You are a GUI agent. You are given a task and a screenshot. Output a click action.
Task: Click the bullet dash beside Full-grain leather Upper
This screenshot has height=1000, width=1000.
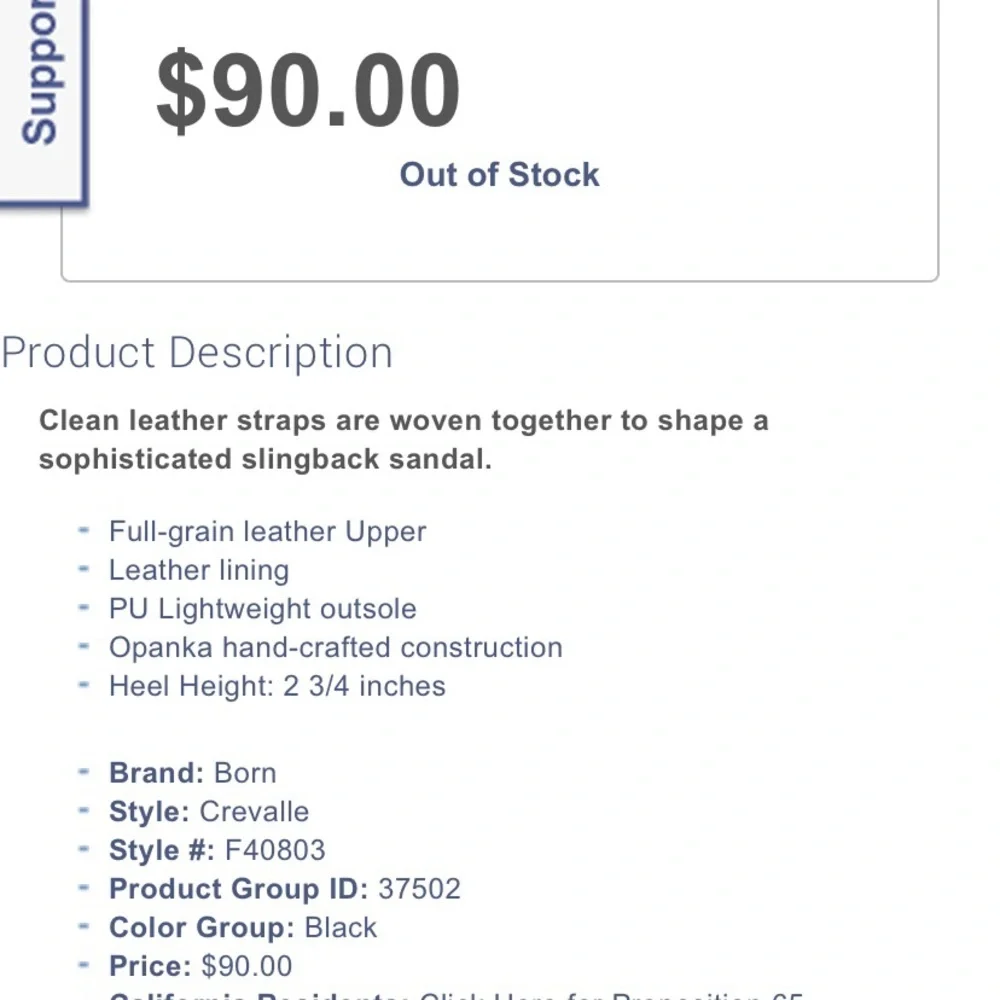coord(85,530)
